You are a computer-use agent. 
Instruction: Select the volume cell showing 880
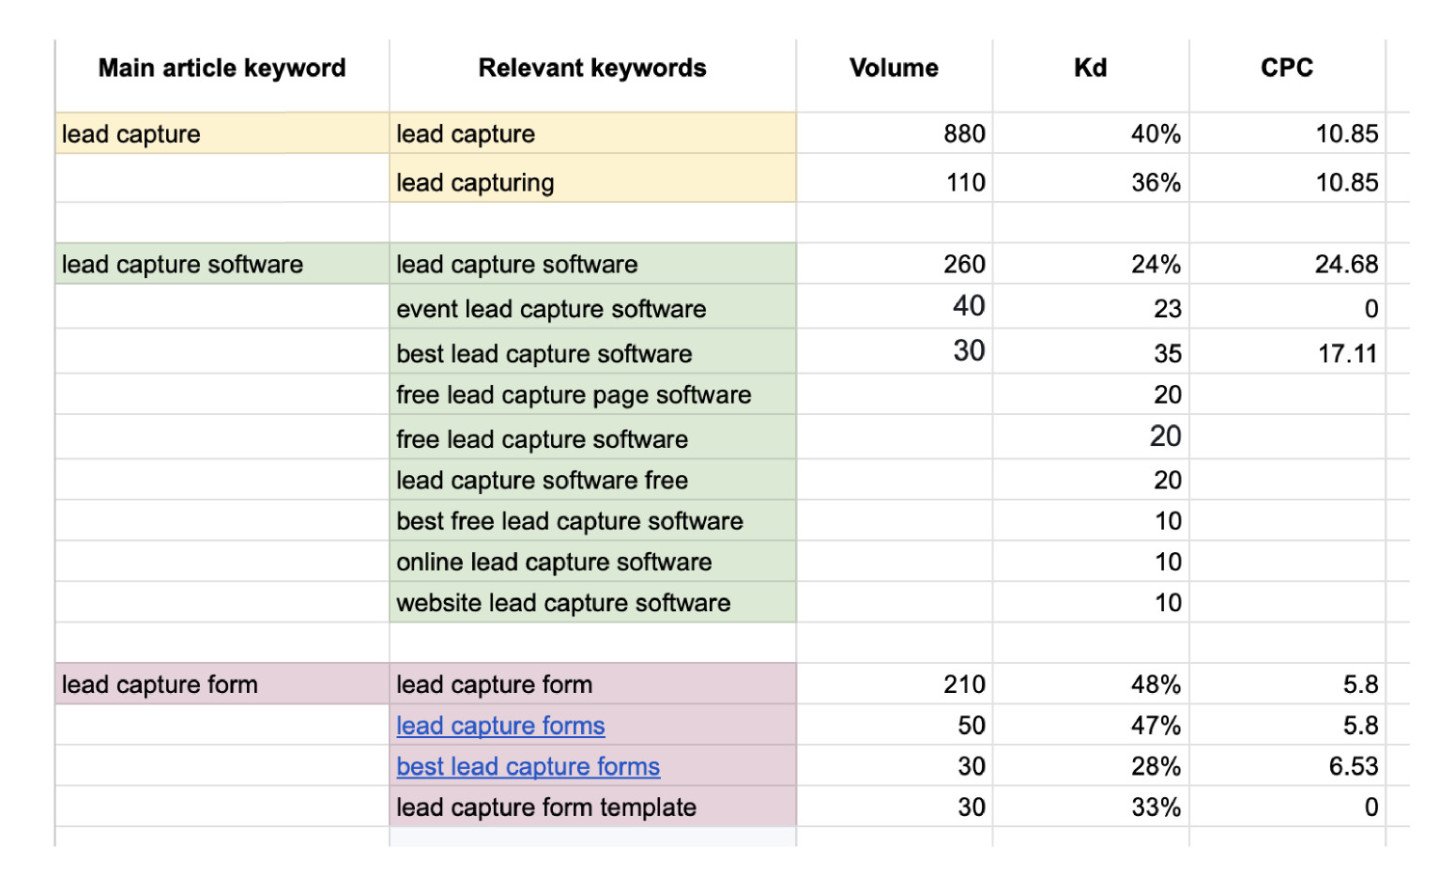pos(894,133)
